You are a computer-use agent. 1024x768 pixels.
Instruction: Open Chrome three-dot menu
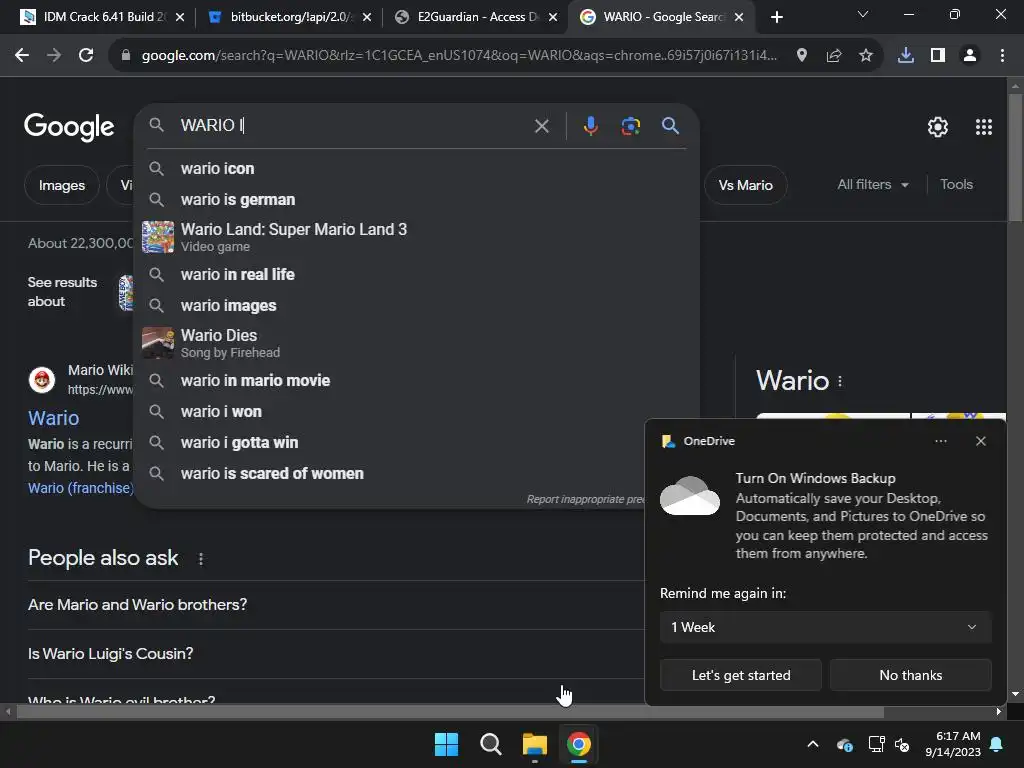click(x=1002, y=56)
